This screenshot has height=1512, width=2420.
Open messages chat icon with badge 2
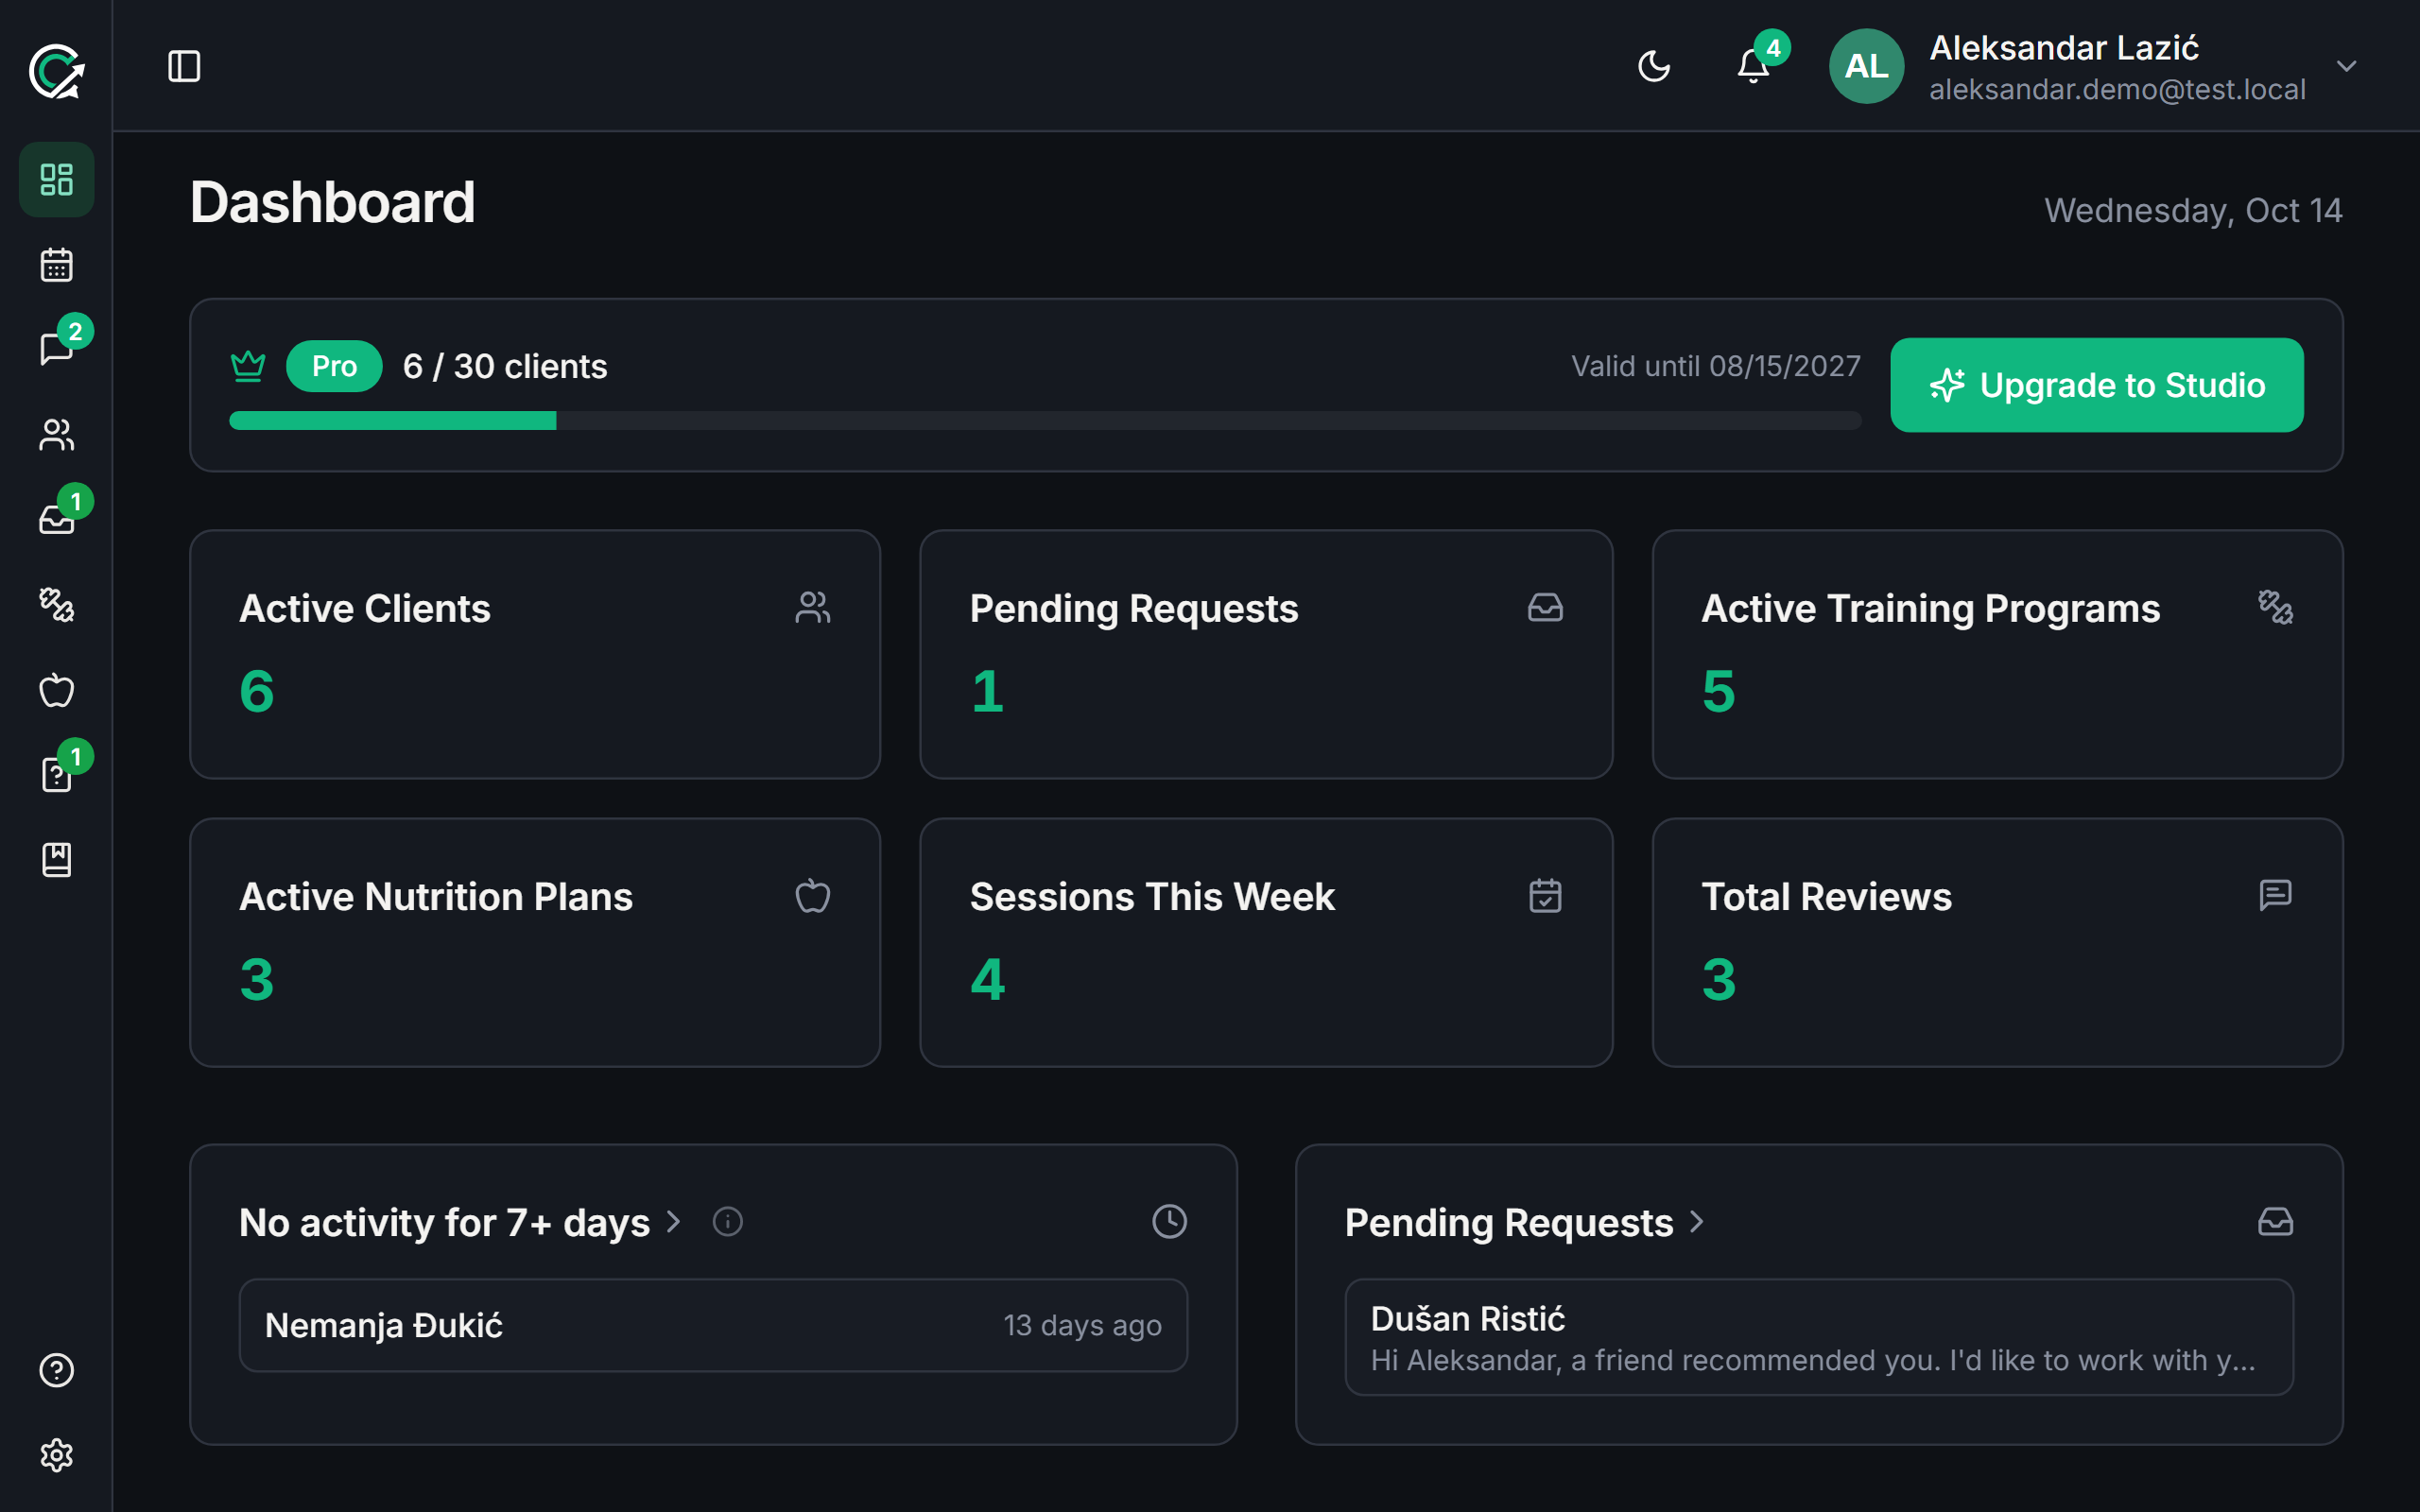point(56,349)
